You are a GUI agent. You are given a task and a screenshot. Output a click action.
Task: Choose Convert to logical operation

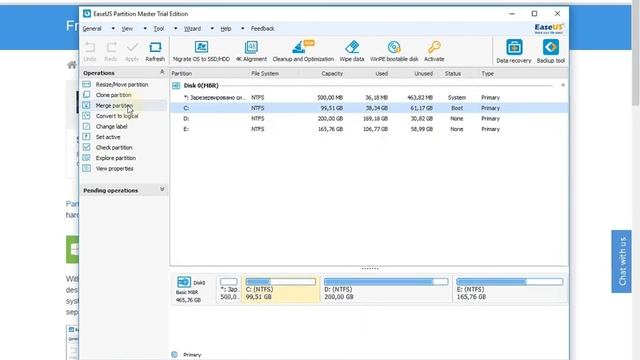coord(117,116)
